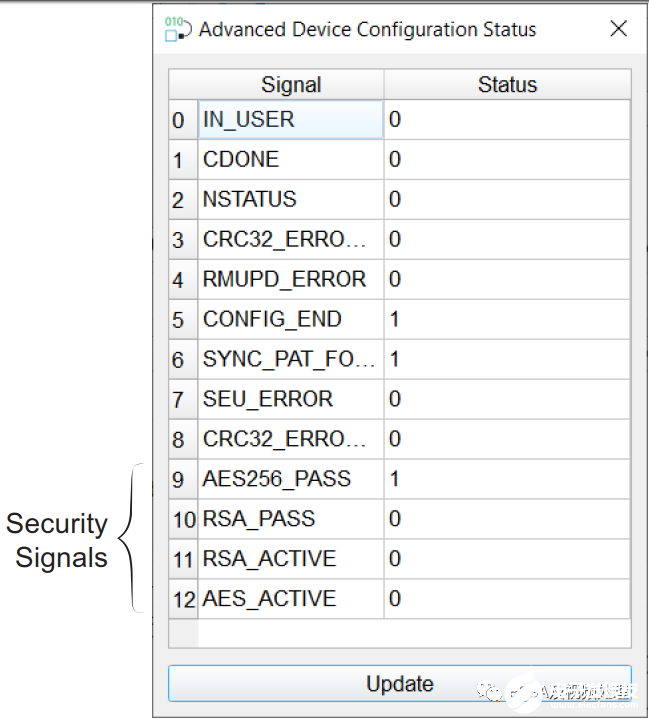
Task: Click the RSA_PASS signal cell
Action: tap(290, 519)
